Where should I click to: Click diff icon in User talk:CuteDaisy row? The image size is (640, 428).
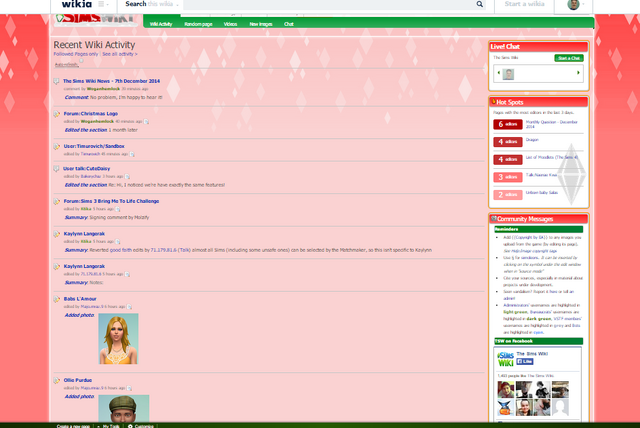click(127, 177)
